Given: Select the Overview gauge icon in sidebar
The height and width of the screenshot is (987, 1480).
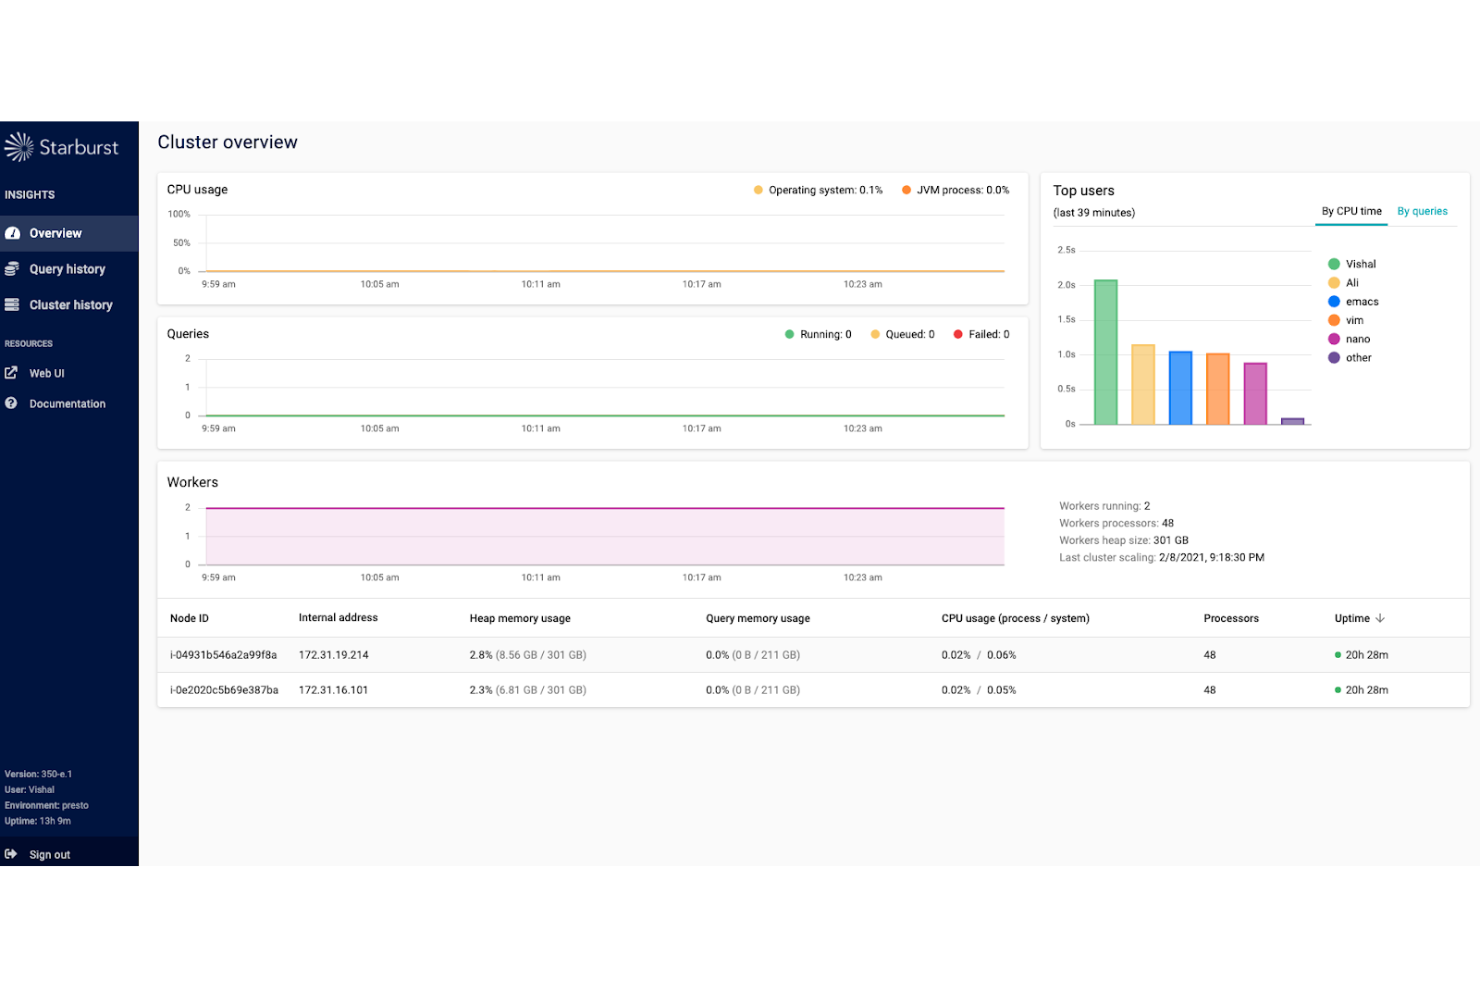Looking at the screenshot, I should (x=14, y=233).
